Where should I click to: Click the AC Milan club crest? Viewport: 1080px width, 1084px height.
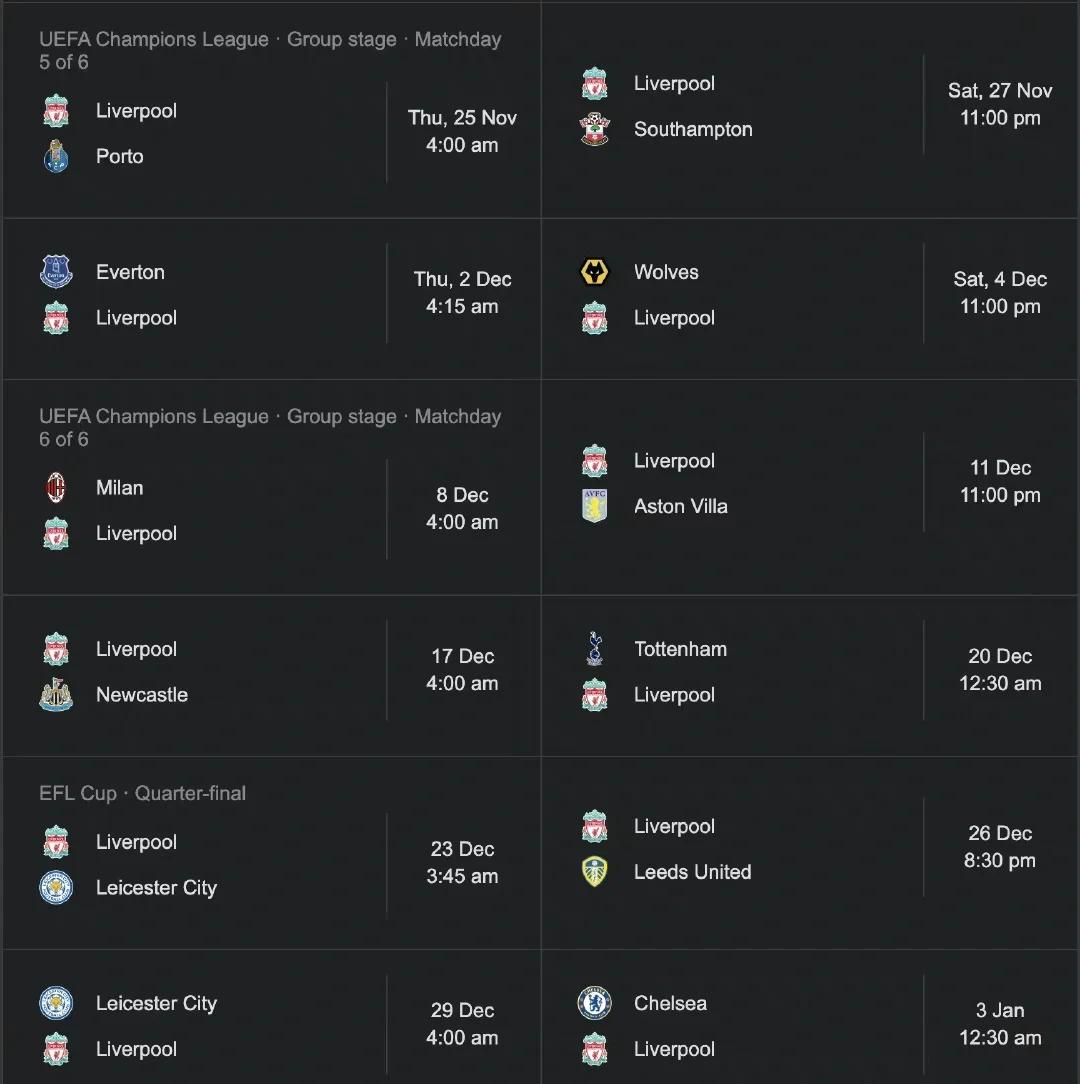56,487
